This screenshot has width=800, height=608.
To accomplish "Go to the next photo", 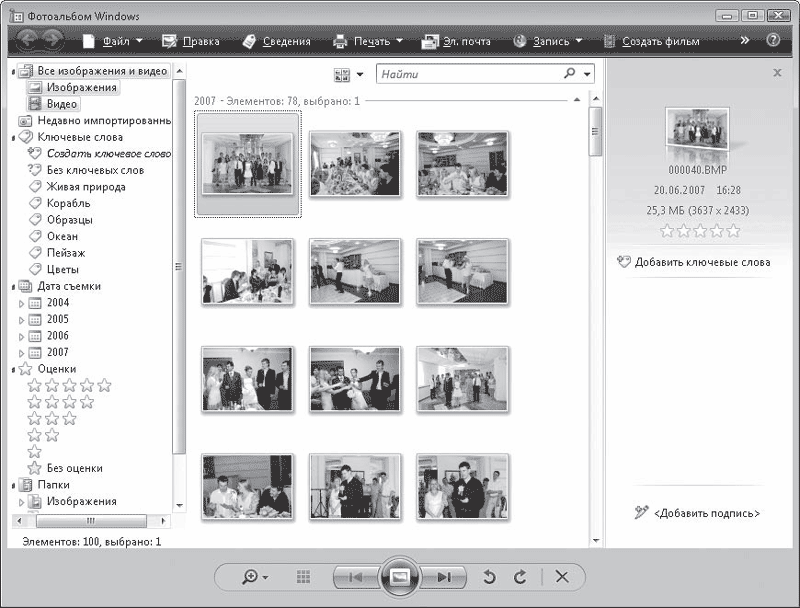I will click(446, 577).
